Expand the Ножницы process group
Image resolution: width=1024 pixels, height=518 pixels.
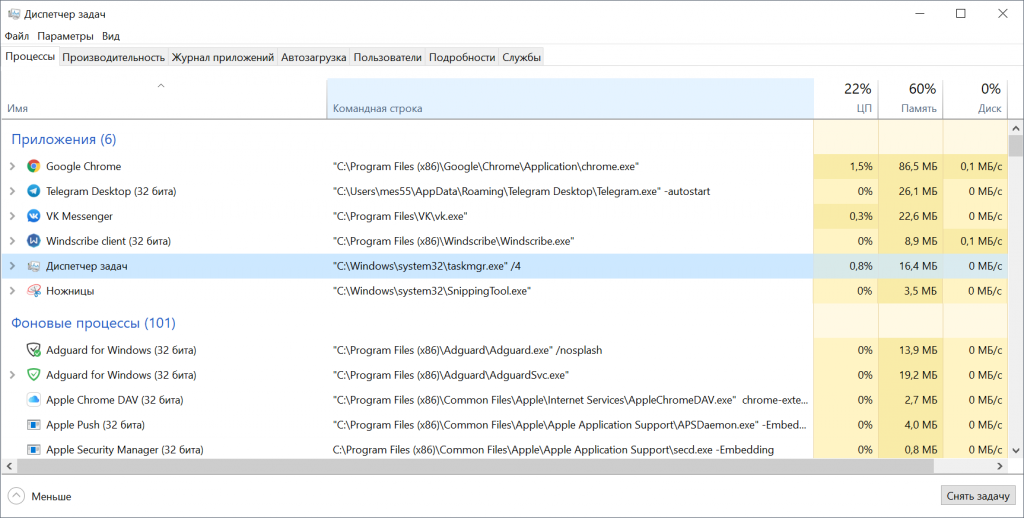(x=12, y=291)
